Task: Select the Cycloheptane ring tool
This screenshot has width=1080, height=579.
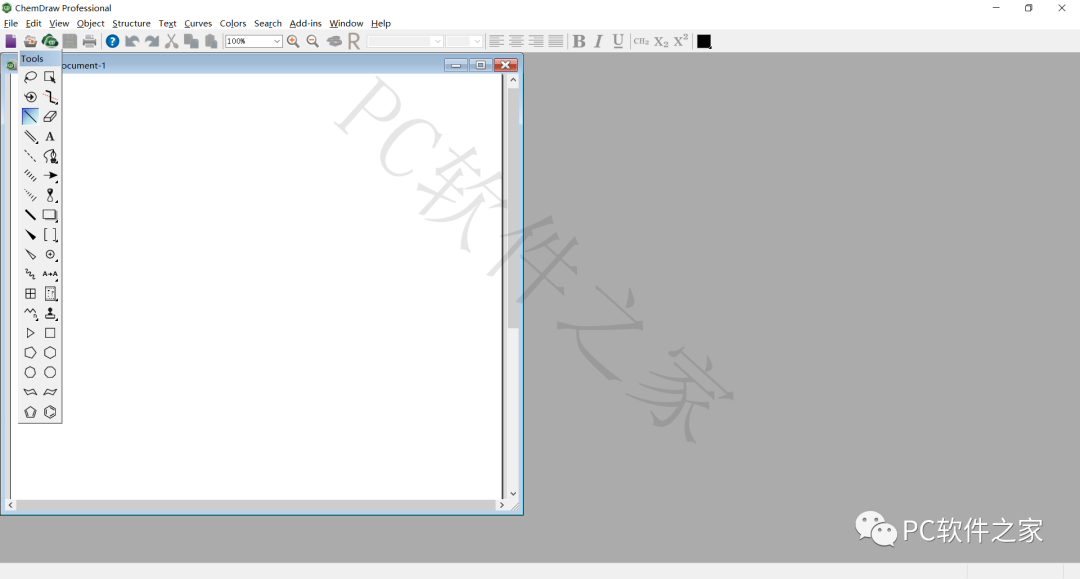Action: click(30, 372)
